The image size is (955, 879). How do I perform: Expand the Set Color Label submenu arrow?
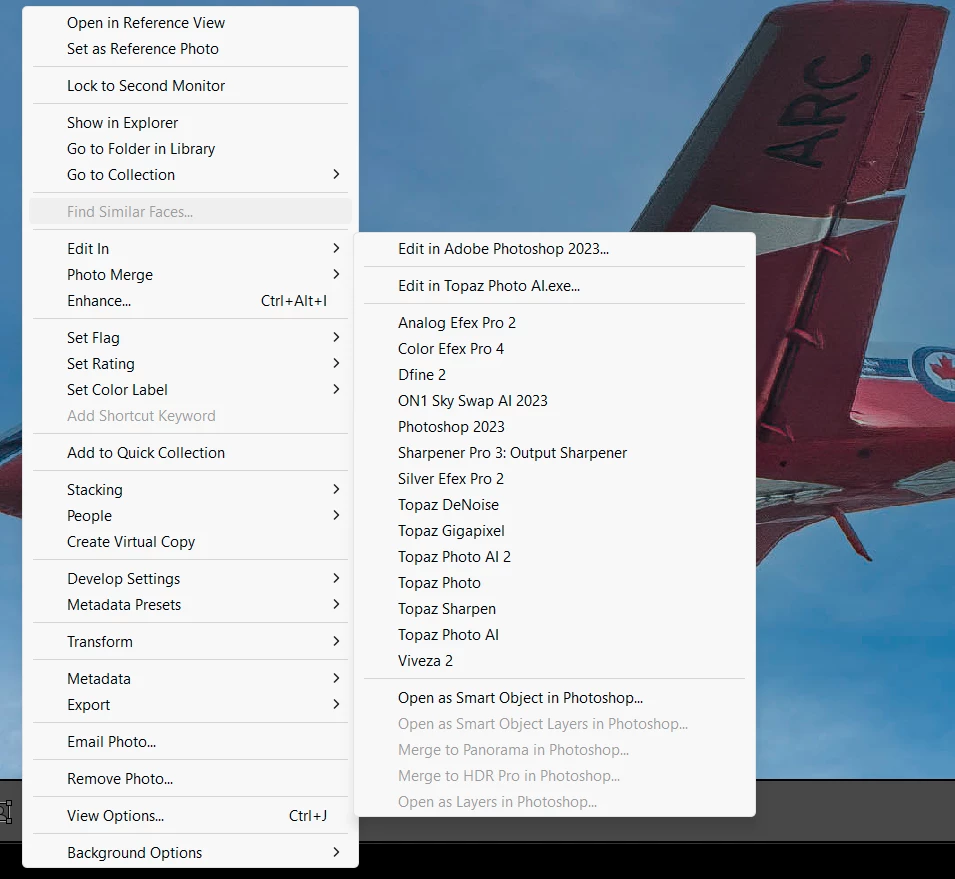coord(336,389)
